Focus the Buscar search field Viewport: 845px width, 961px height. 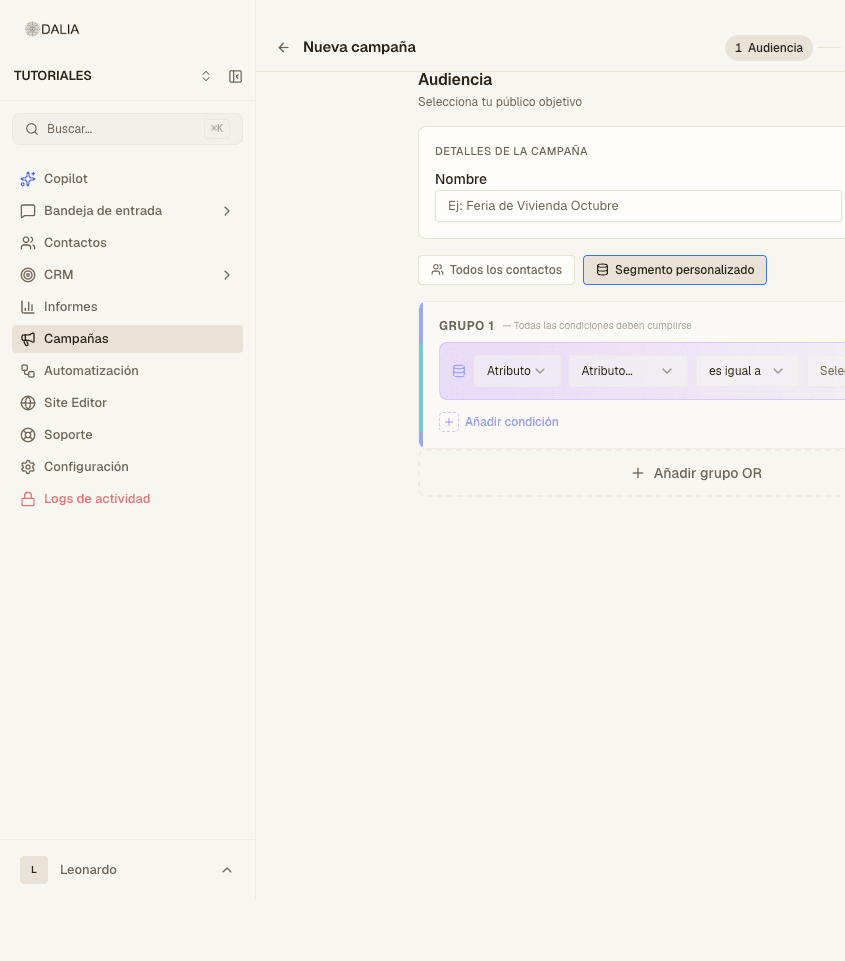coord(127,129)
